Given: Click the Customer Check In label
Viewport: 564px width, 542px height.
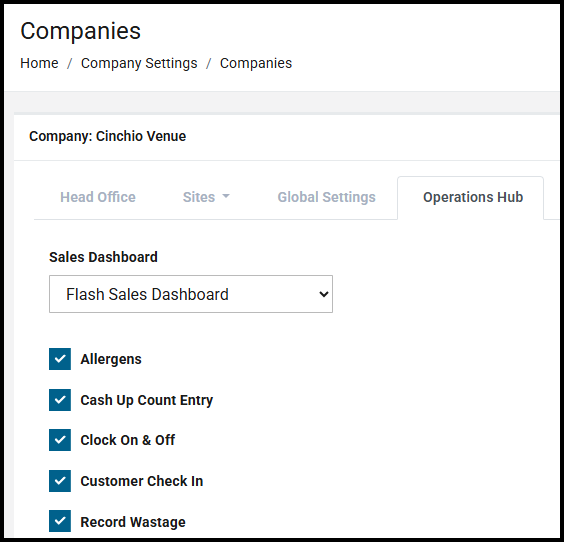Looking at the screenshot, I should [142, 481].
